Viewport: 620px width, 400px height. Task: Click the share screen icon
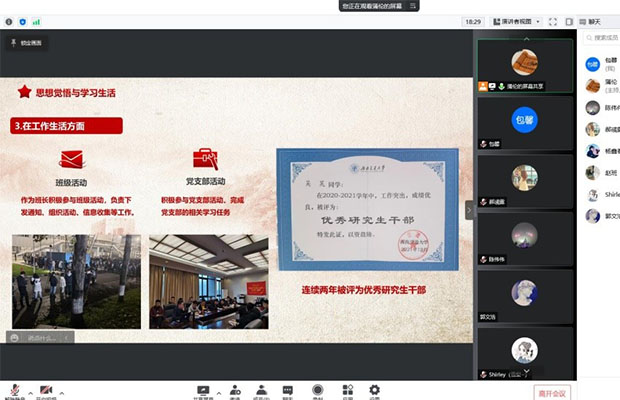pos(203,390)
